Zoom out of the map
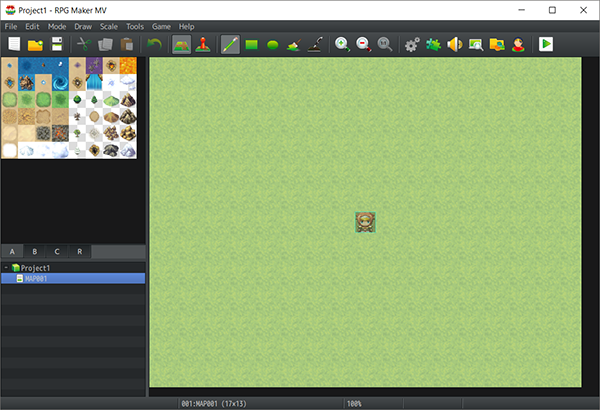The height and width of the screenshot is (410, 600). click(364, 44)
